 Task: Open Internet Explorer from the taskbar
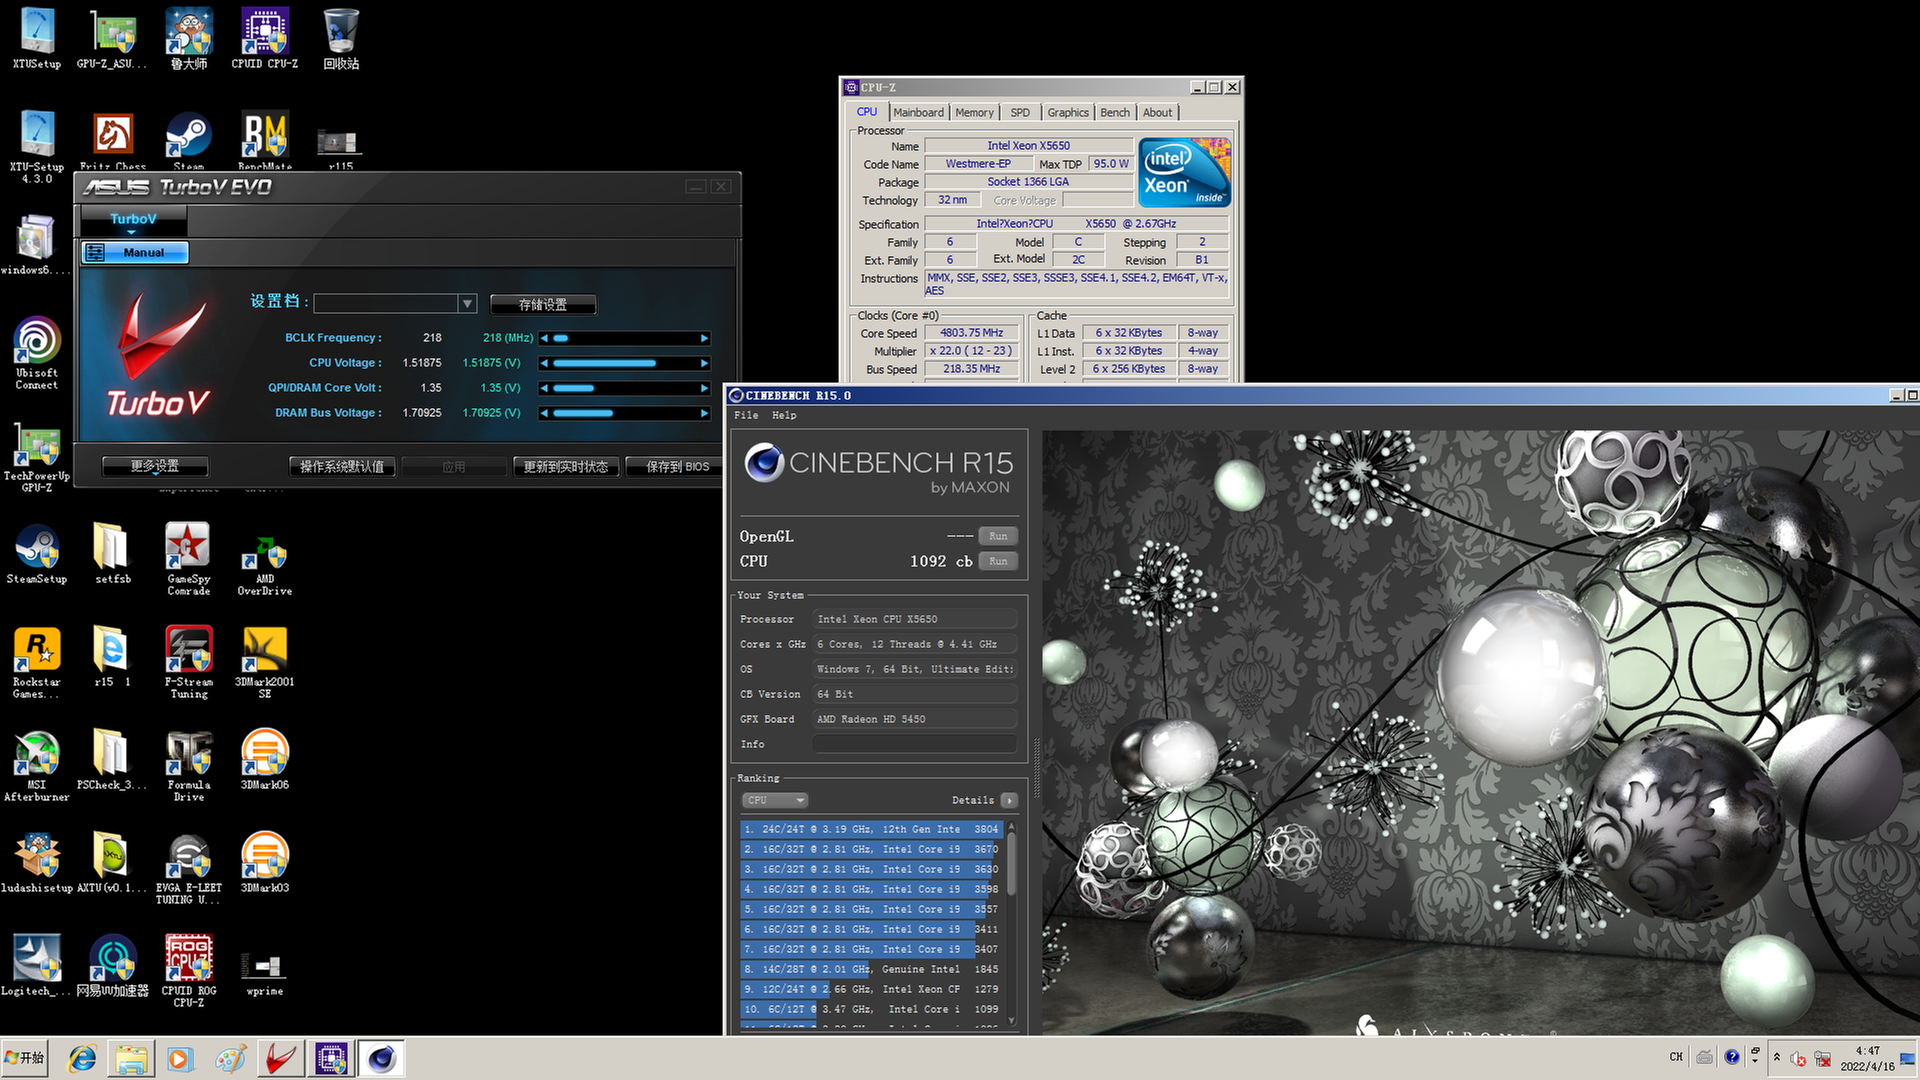82,1059
